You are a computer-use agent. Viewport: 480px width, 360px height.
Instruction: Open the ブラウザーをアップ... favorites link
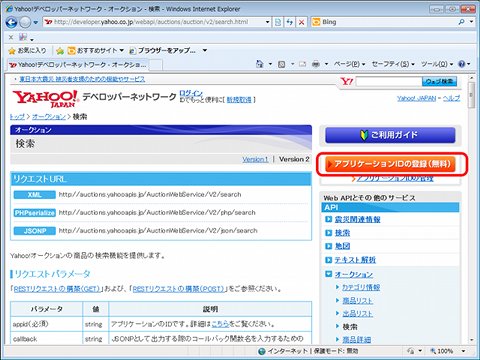coord(162,51)
